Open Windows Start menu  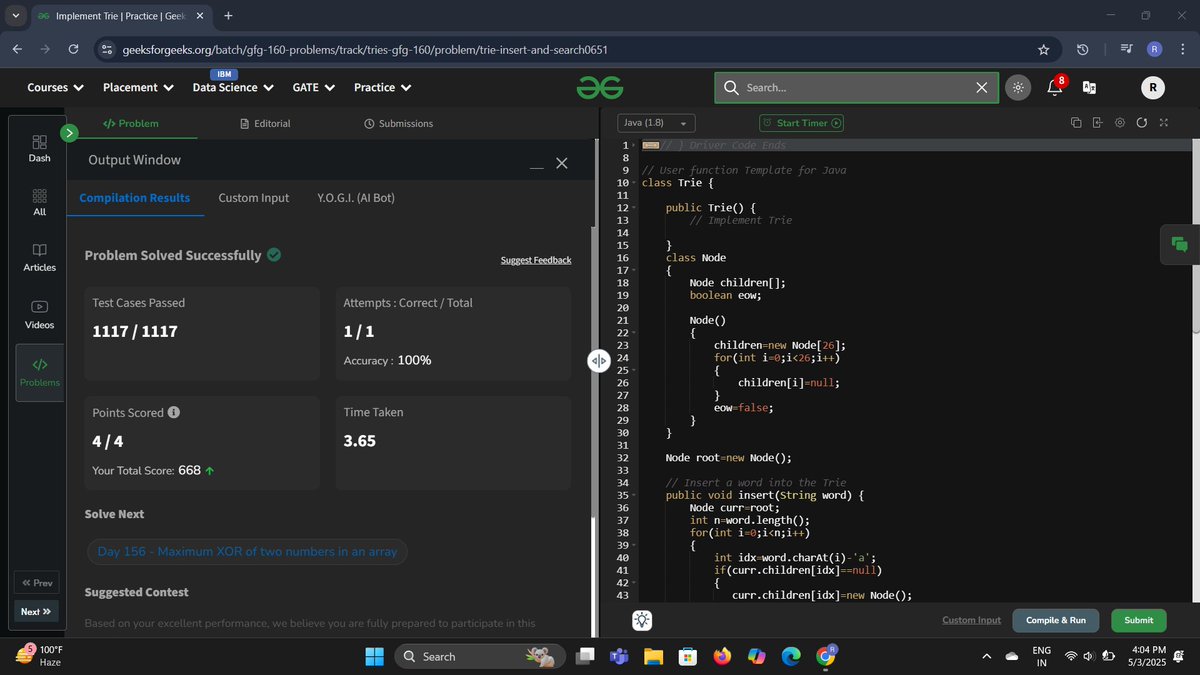[374, 656]
